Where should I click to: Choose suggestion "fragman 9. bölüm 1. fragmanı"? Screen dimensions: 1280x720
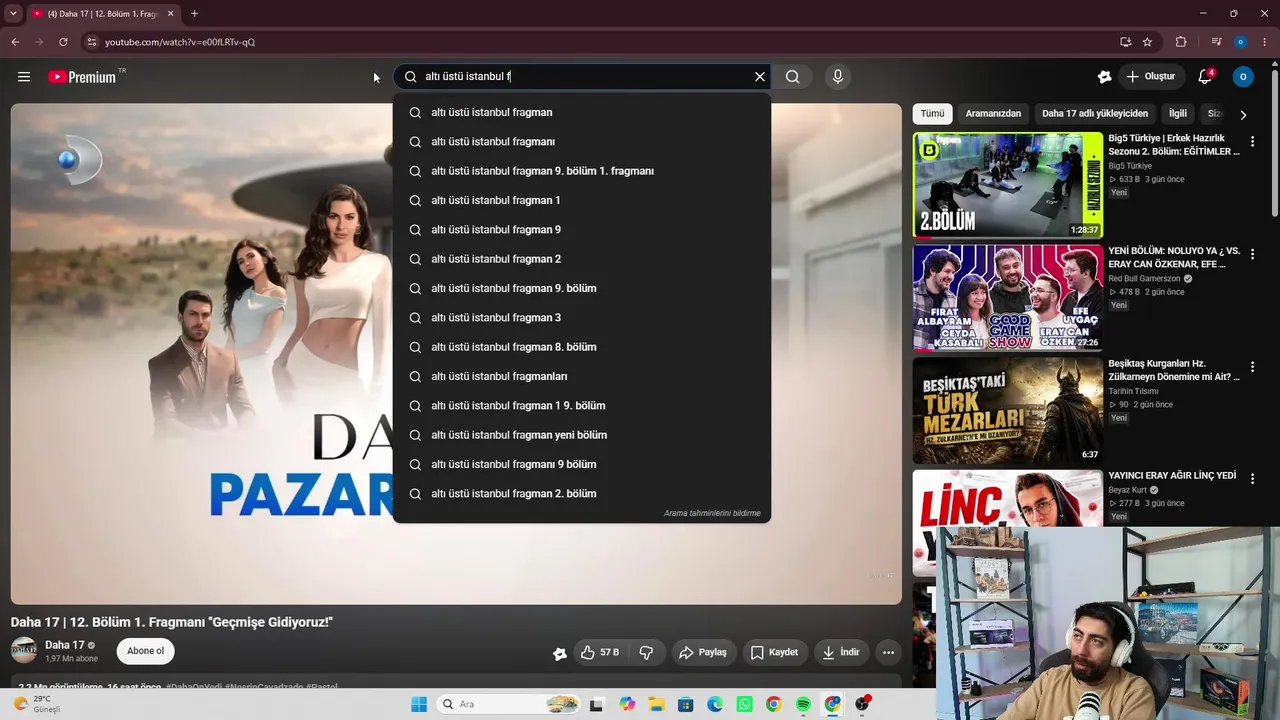tap(582, 171)
